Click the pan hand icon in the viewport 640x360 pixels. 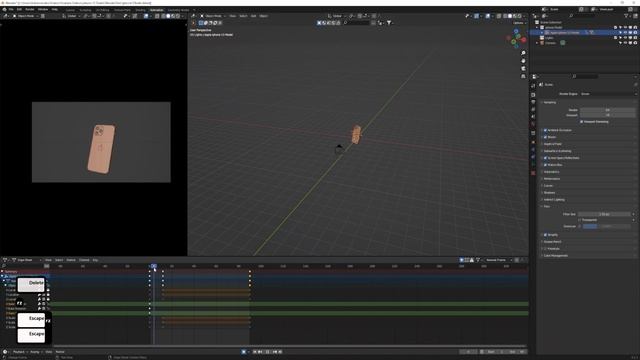pos(523,61)
